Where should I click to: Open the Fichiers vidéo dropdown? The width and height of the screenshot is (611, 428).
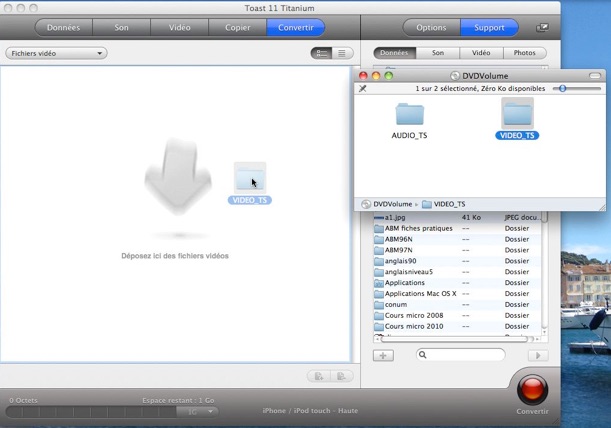(x=57, y=53)
